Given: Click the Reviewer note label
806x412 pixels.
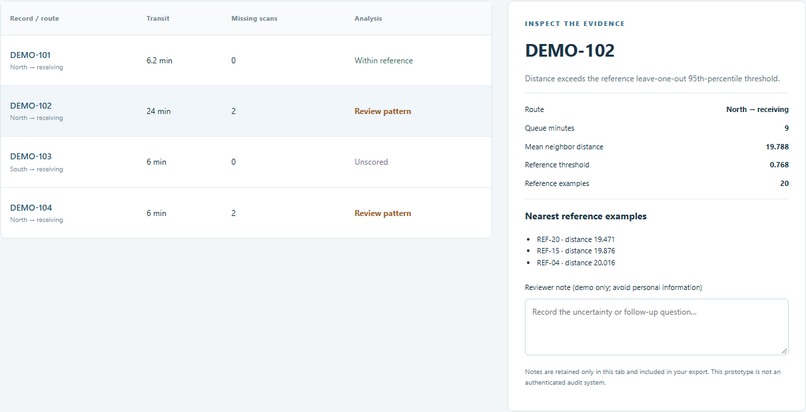Looking at the screenshot, I should pyautogui.click(x=613, y=287).
